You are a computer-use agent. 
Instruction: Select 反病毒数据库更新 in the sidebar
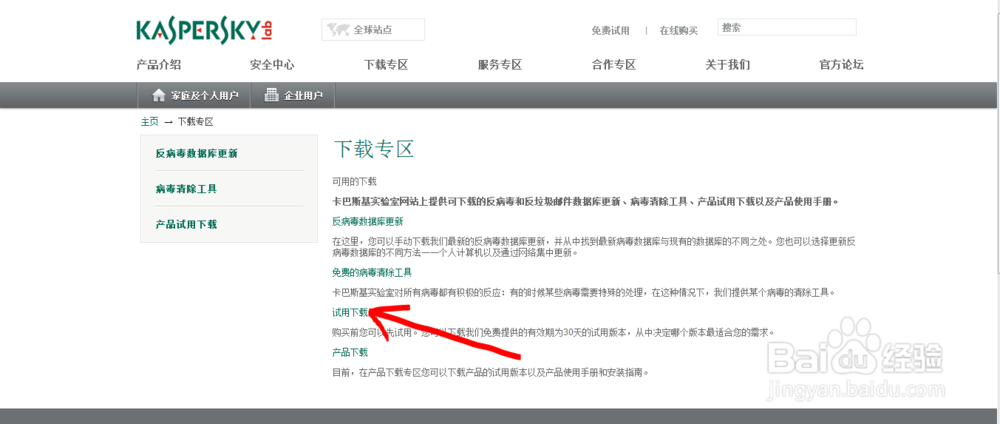click(x=196, y=153)
